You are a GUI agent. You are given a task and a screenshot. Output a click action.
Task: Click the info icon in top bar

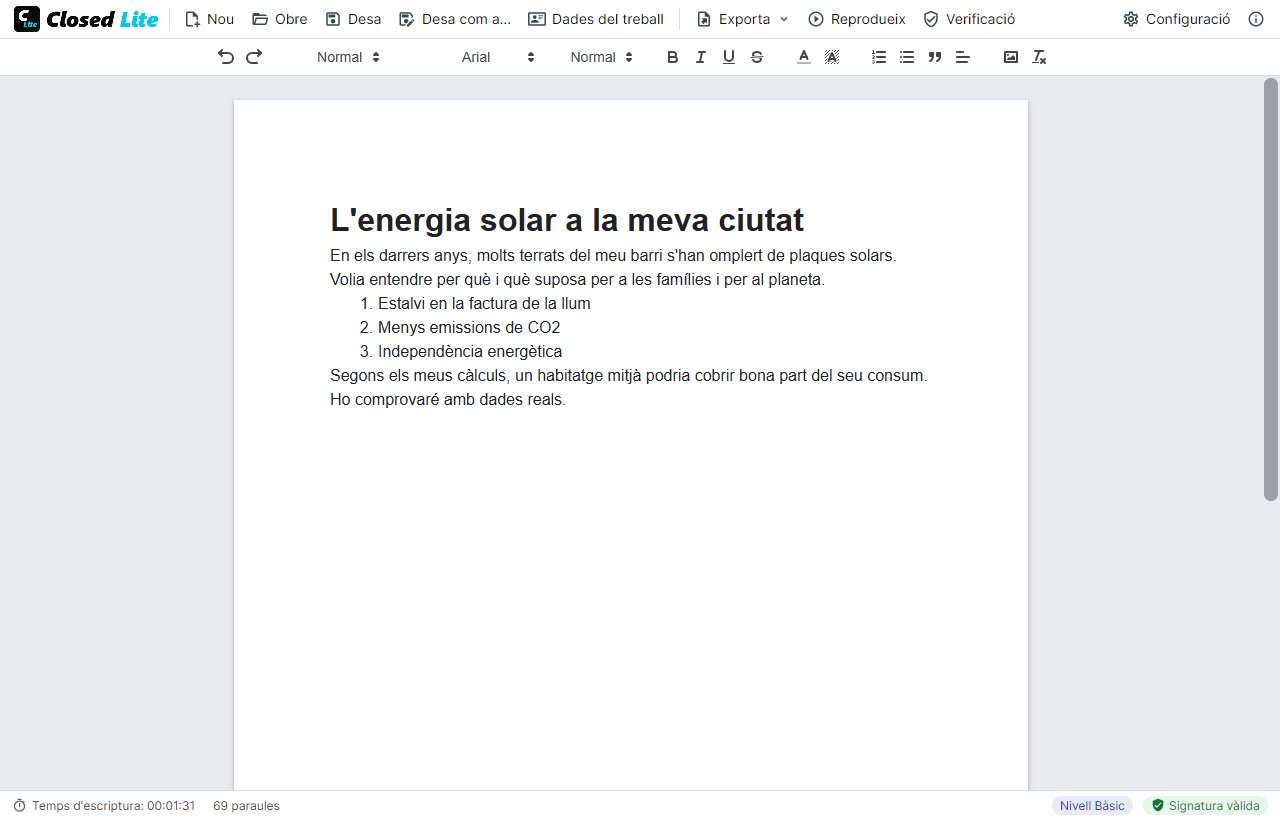[x=1256, y=19]
